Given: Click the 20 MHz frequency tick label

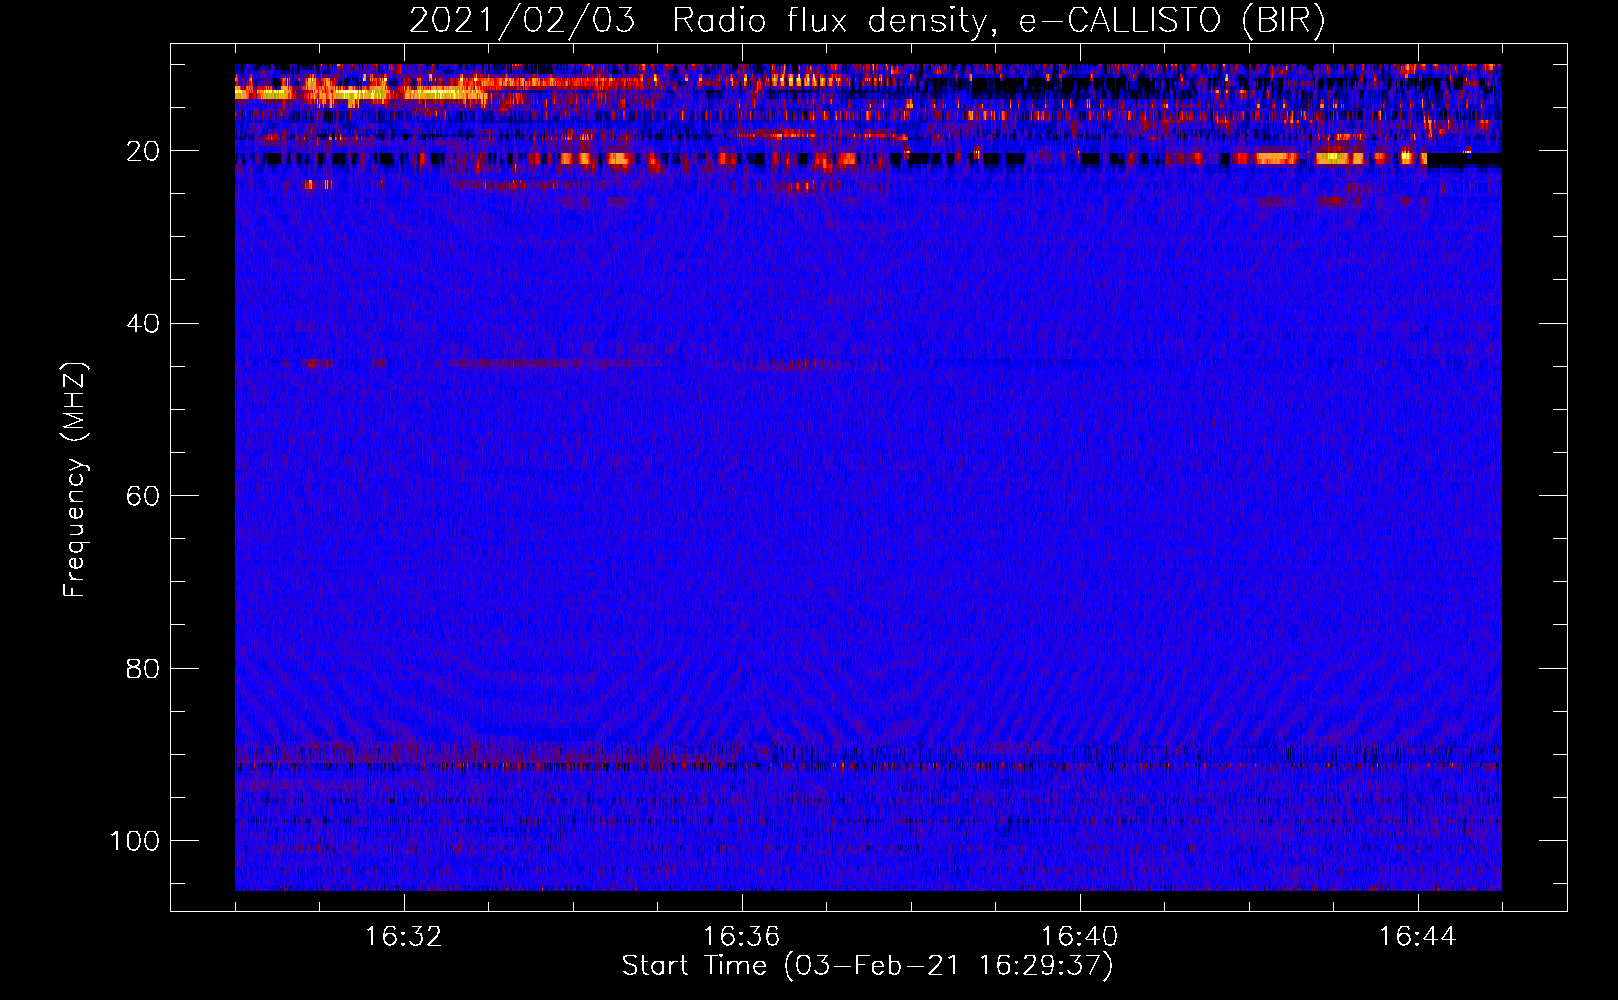Looking at the screenshot, I should (143, 151).
